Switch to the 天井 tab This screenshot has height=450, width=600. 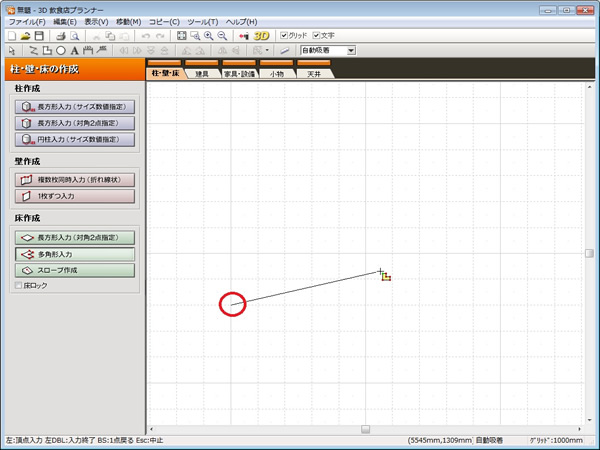tap(313, 74)
